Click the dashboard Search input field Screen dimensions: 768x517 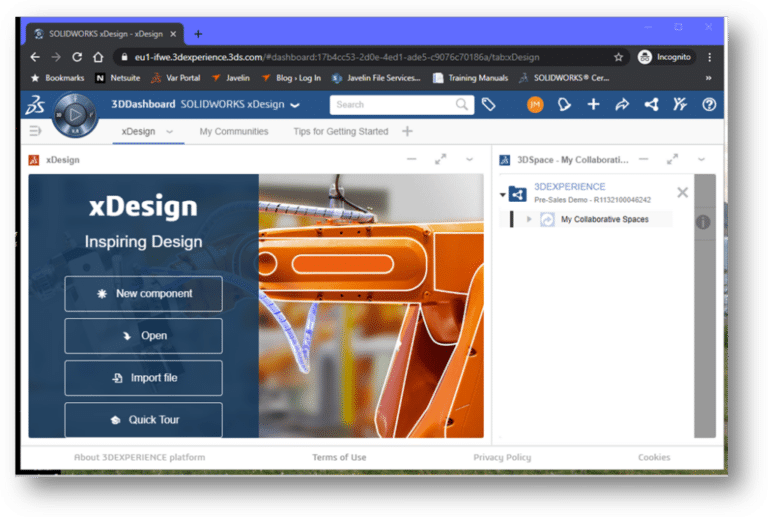[393, 104]
